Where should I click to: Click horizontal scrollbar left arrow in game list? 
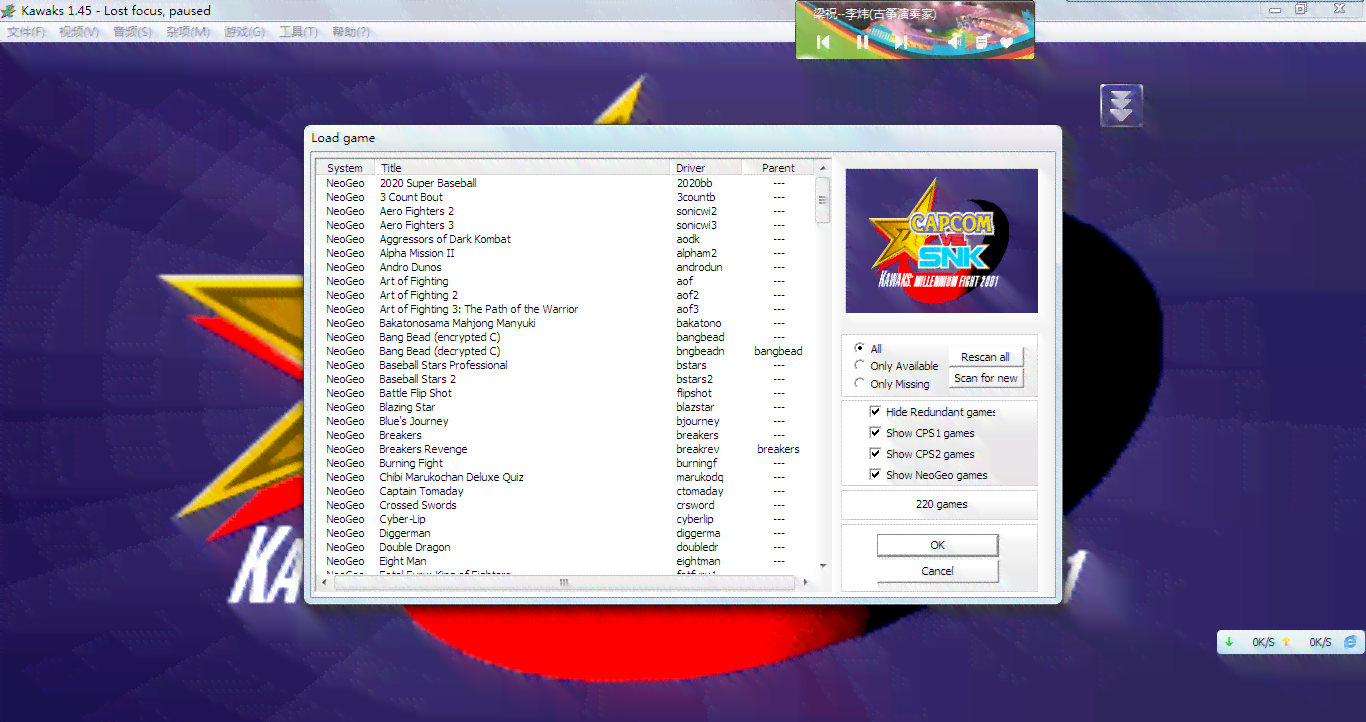point(324,582)
